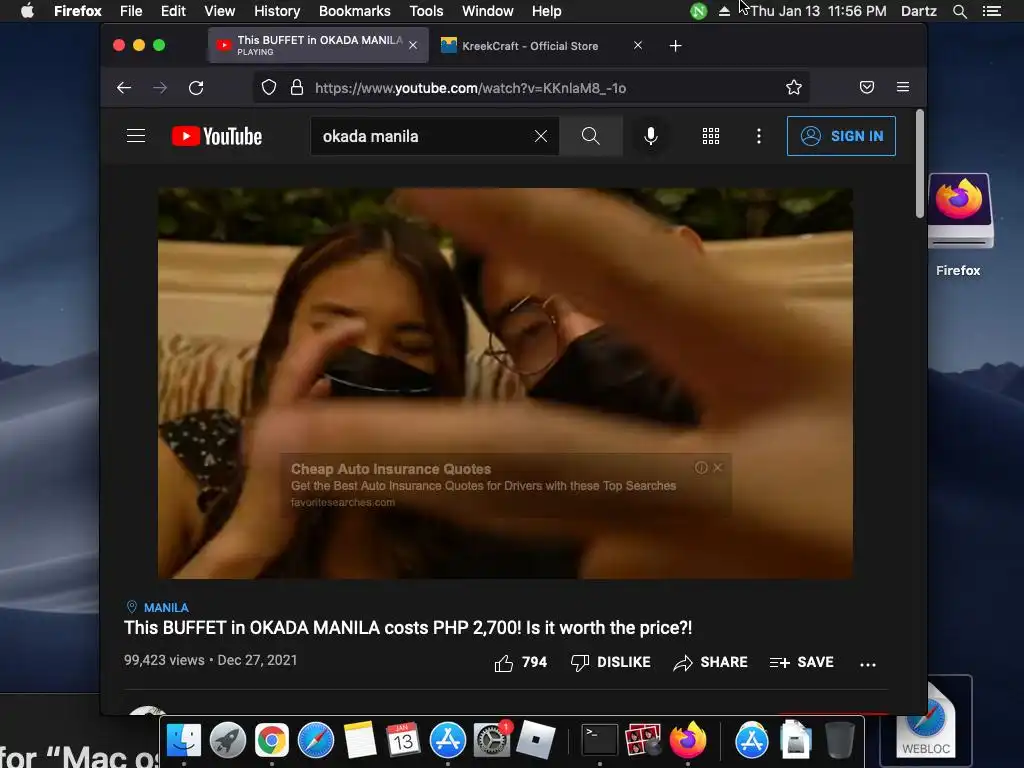Click the MANILA location link
This screenshot has width=1024, height=768.
pyautogui.click(x=166, y=608)
